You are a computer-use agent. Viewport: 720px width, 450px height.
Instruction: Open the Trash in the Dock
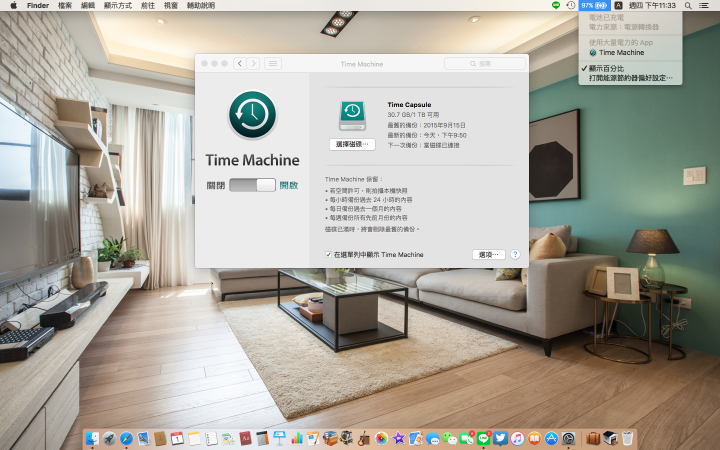click(x=628, y=439)
